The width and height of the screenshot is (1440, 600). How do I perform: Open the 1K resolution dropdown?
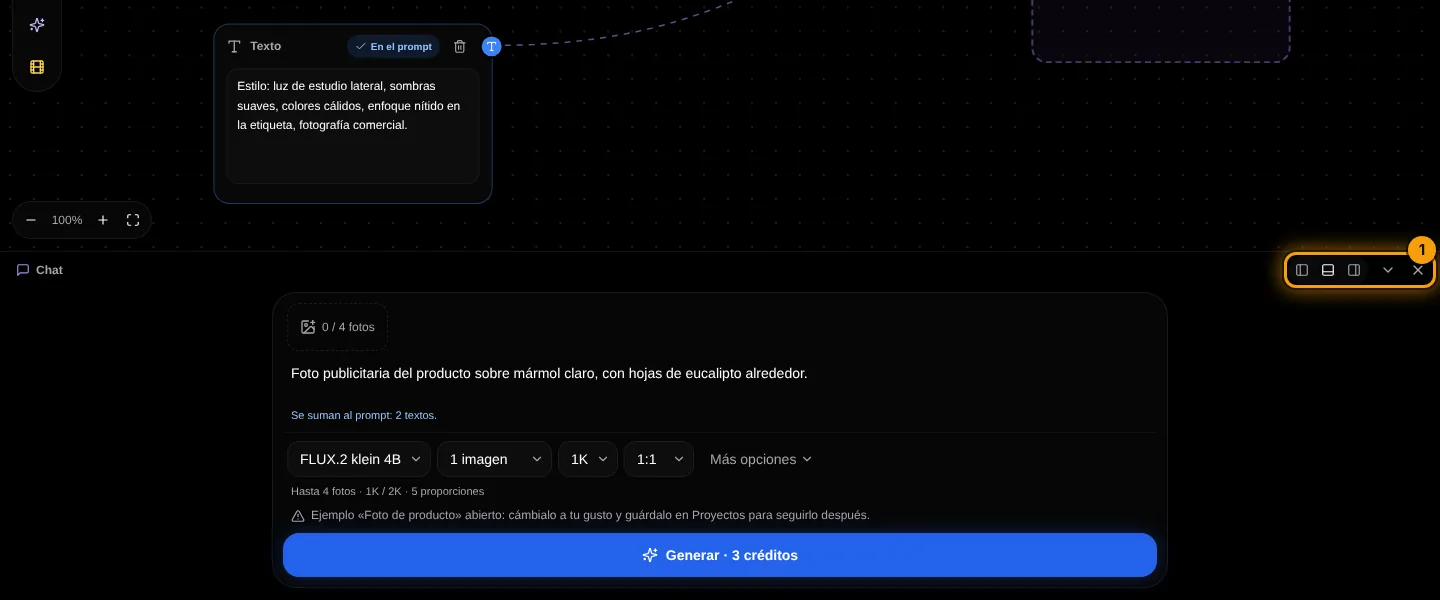(588, 459)
